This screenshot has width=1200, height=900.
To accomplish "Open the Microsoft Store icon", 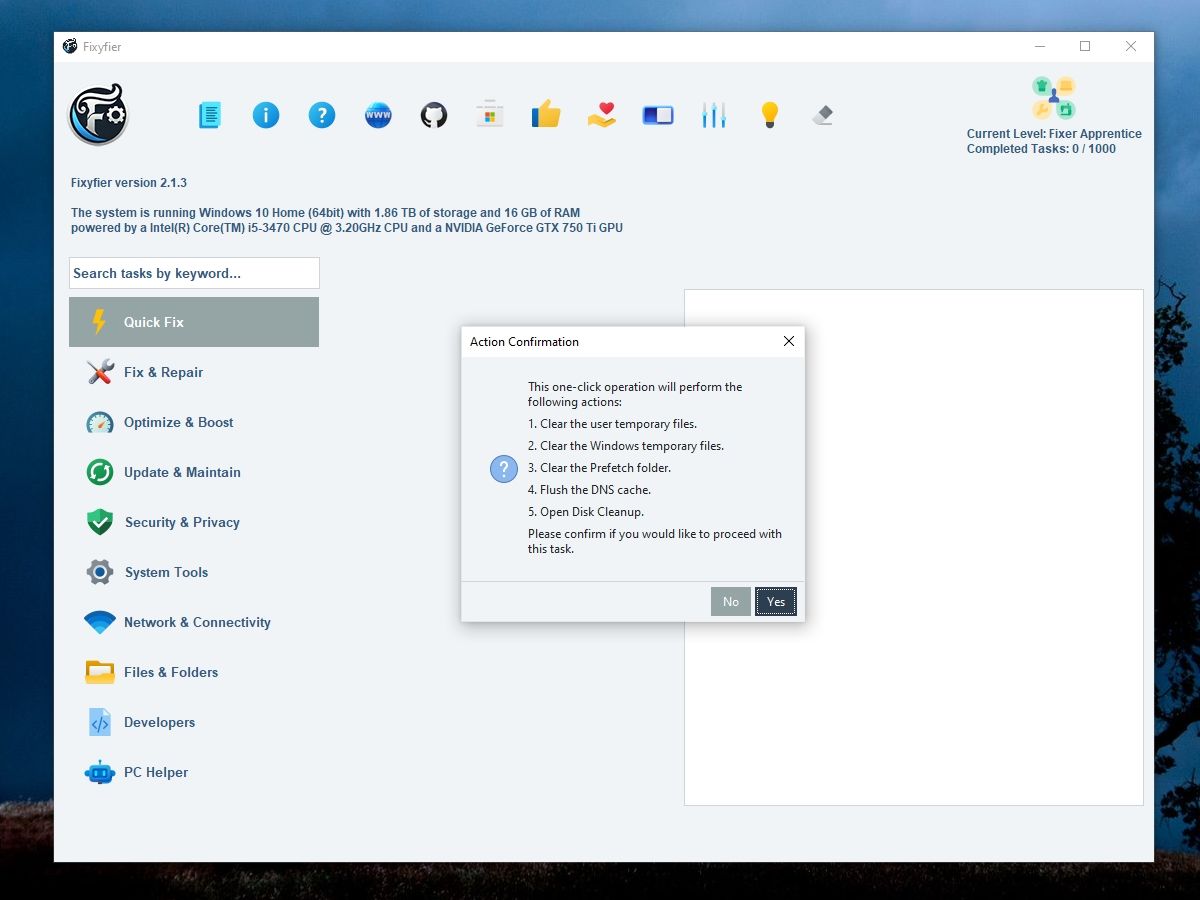I will pos(490,115).
